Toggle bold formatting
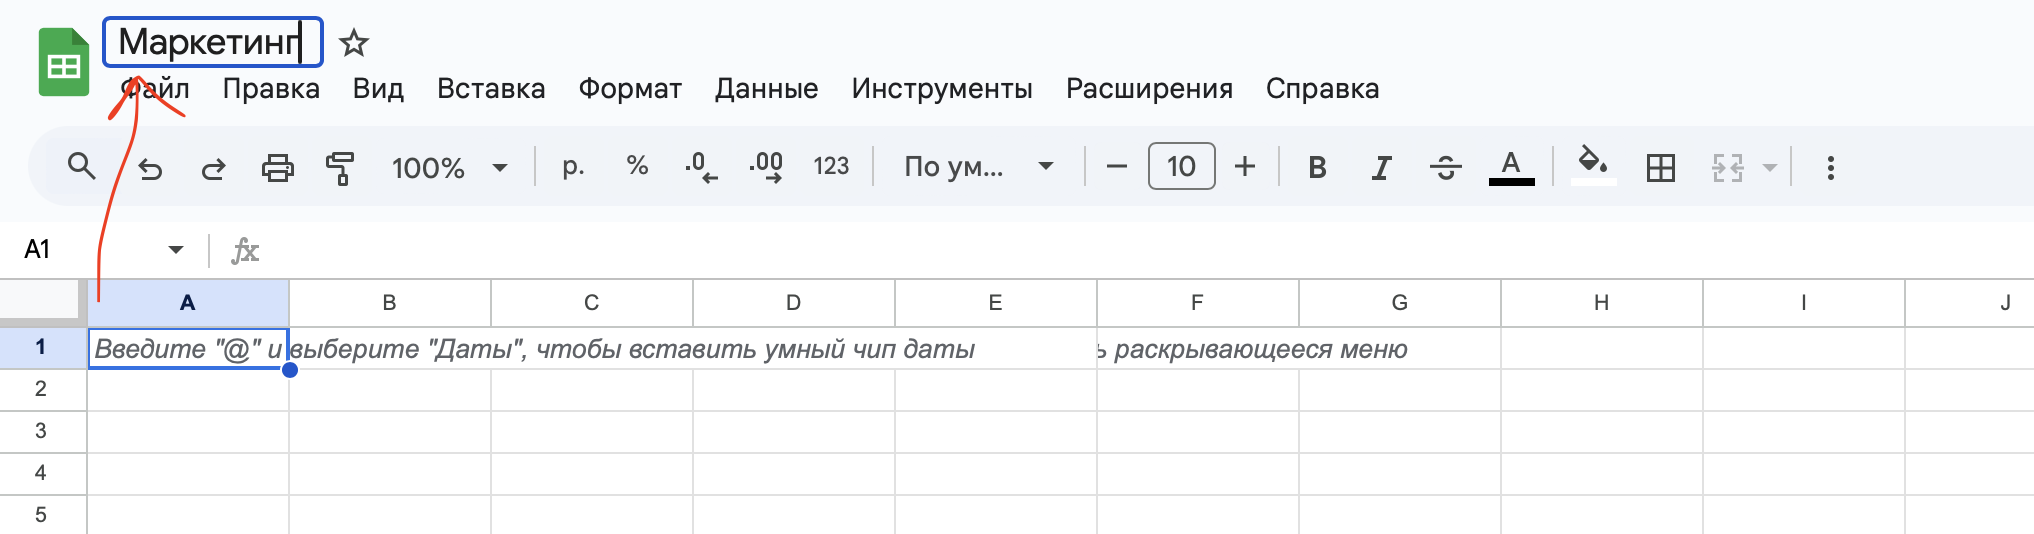Viewport: 2034px width, 534px height. click(1317, 167)
